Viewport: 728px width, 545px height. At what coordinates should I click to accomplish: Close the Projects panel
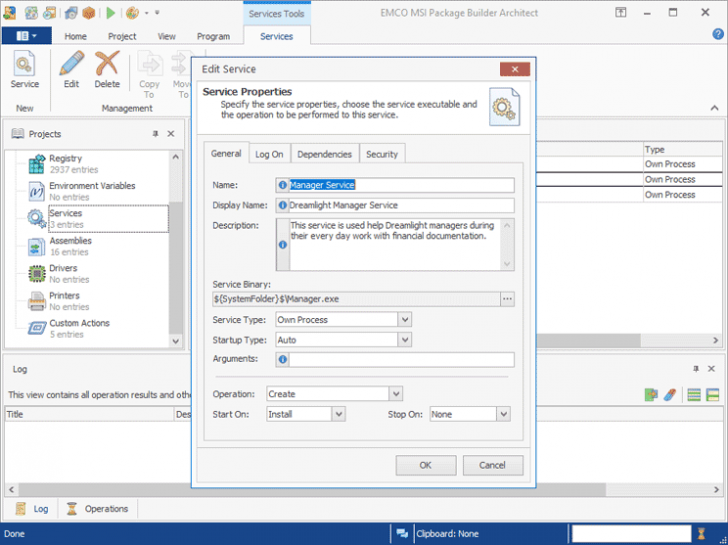(x=171, y=134)
